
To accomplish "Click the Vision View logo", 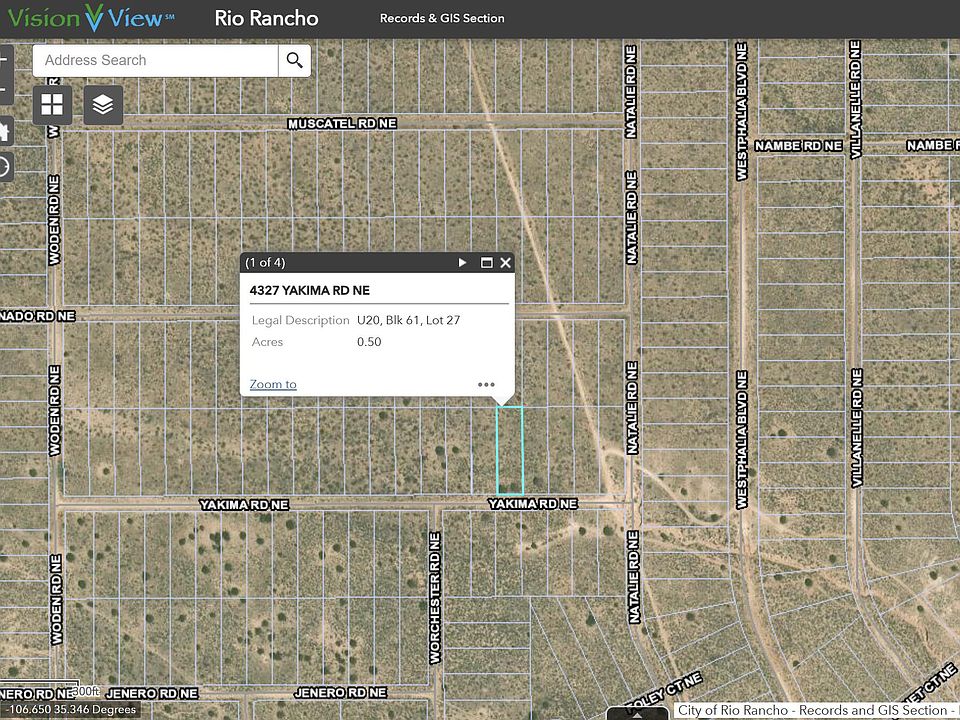I will [91, 18].
